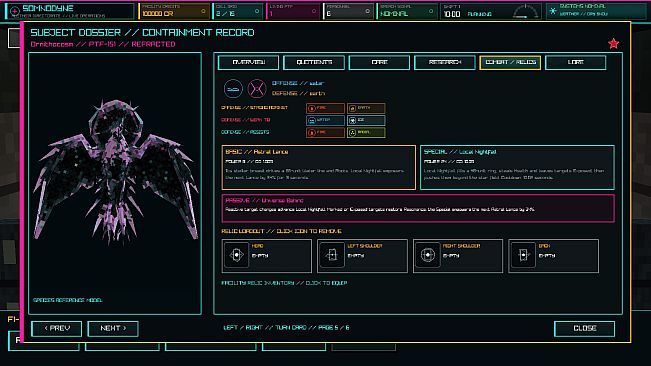The height and width of the screenshot is (366, 651).
Task: Click the Living PTF indicator dot
Action: (313, 12)
